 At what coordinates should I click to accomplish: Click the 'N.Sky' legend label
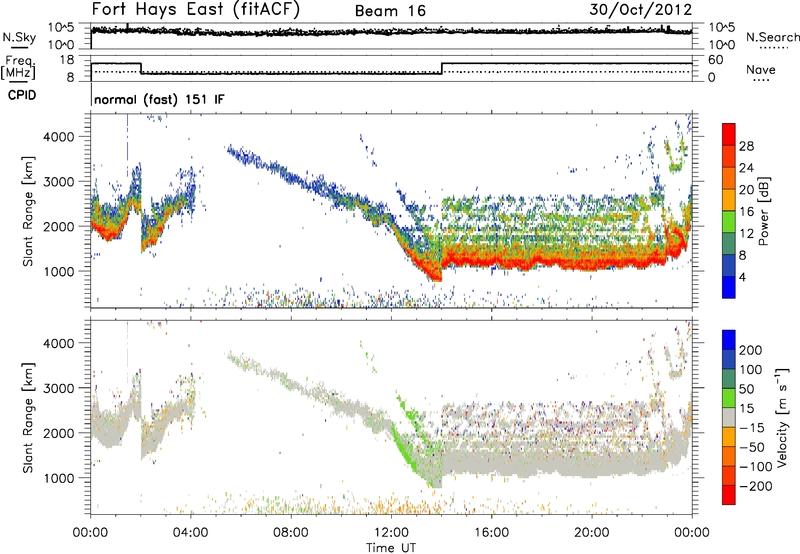19,37
